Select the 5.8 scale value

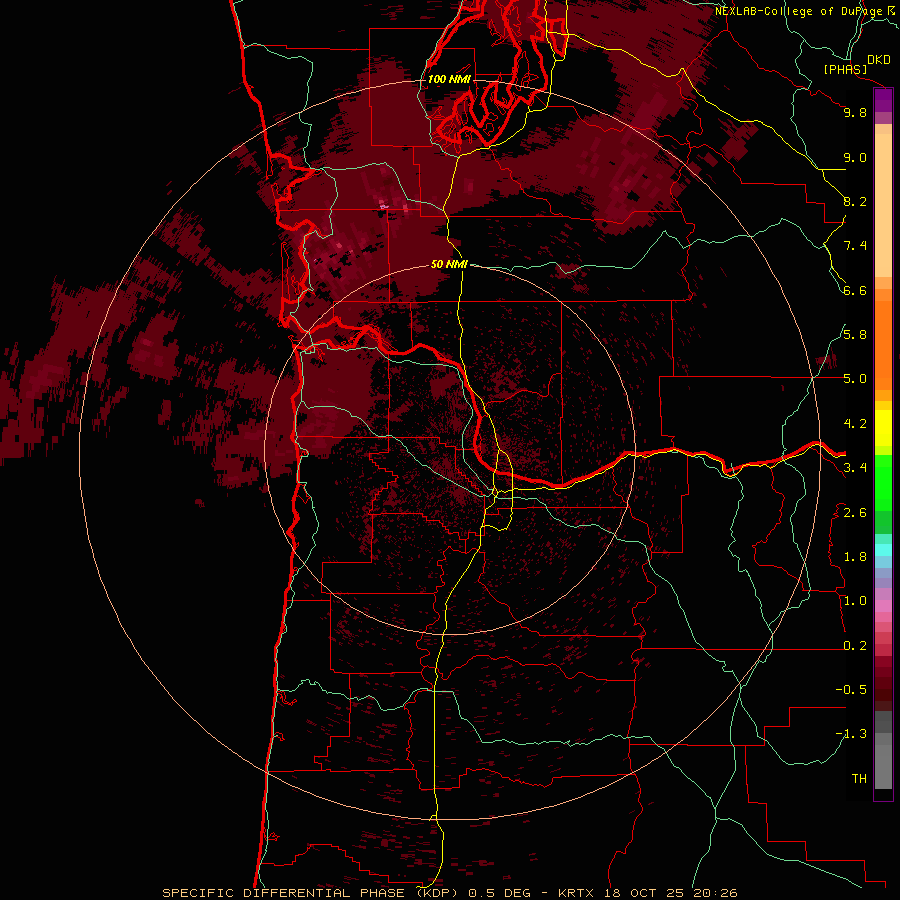coord(855,335)
